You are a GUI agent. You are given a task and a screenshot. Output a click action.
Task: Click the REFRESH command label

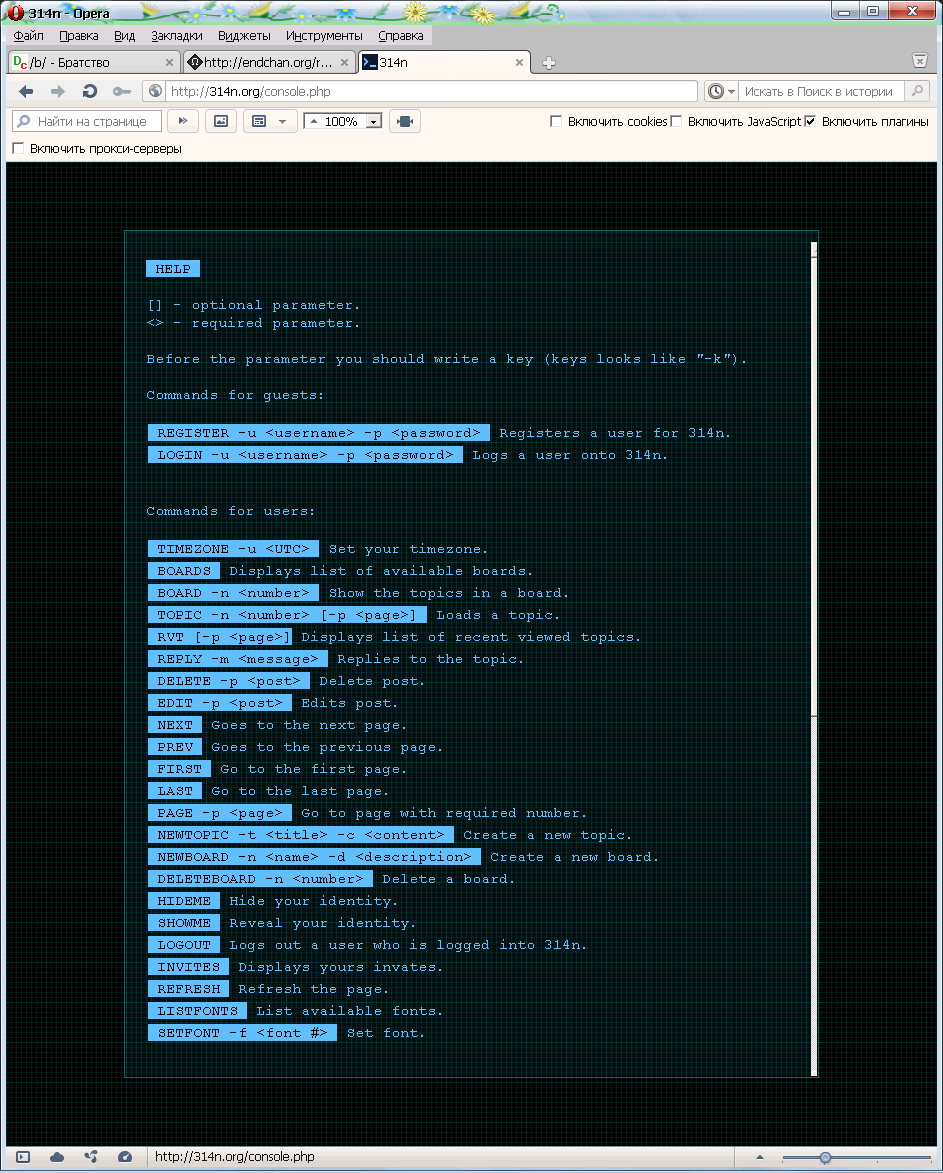[188, 989]
